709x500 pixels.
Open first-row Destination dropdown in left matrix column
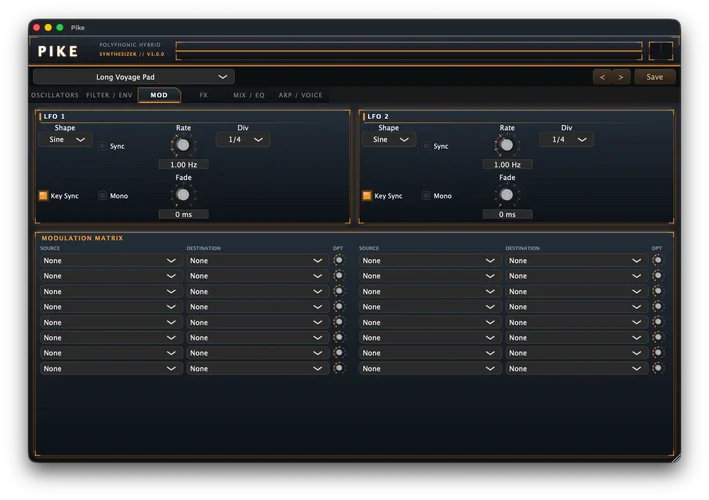click(x=258, y=261)
